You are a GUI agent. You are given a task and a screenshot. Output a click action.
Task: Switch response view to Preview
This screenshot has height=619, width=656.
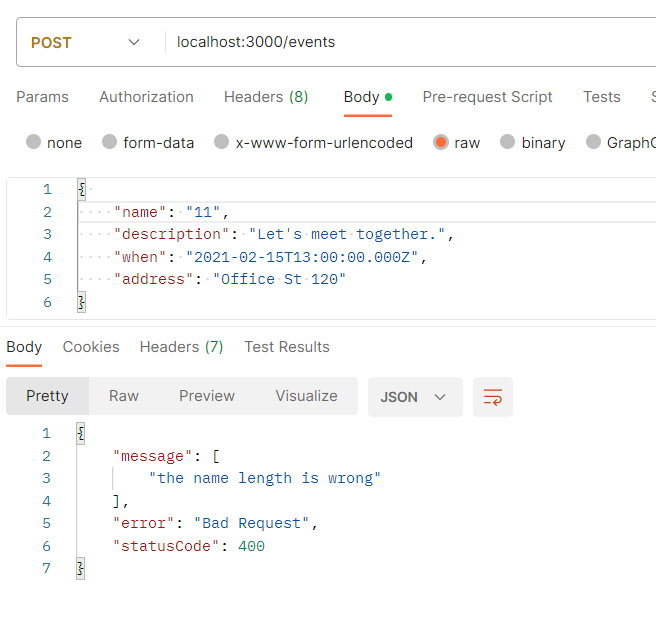(207, 396)
